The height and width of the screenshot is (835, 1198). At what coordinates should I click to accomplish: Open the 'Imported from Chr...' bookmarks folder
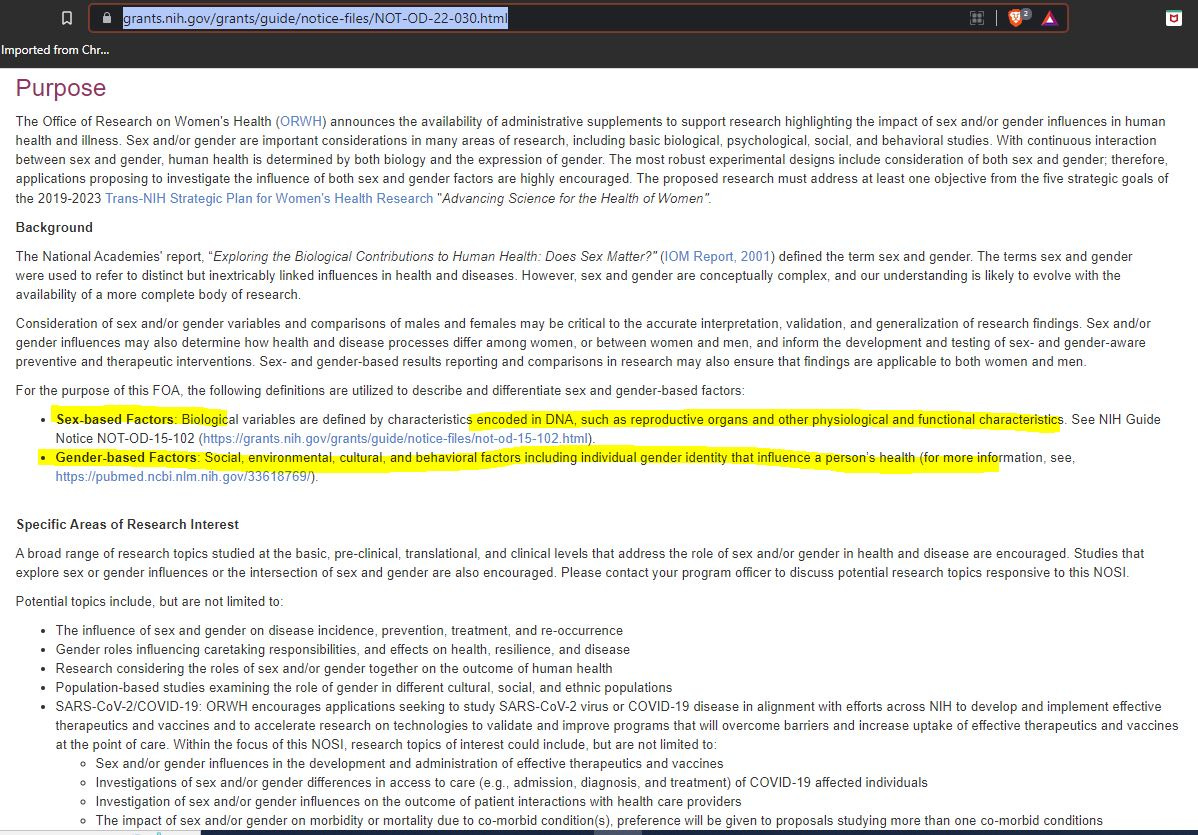[x=55, y=50]
